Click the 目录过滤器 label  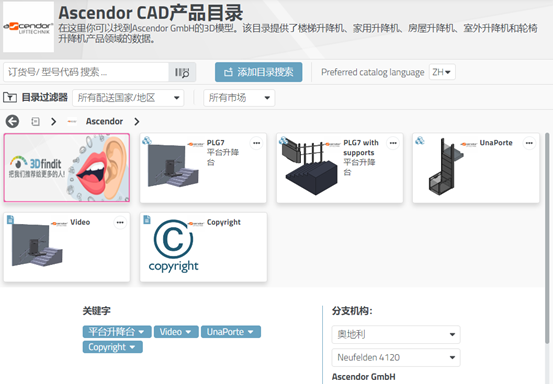click(x=44, y=97)
